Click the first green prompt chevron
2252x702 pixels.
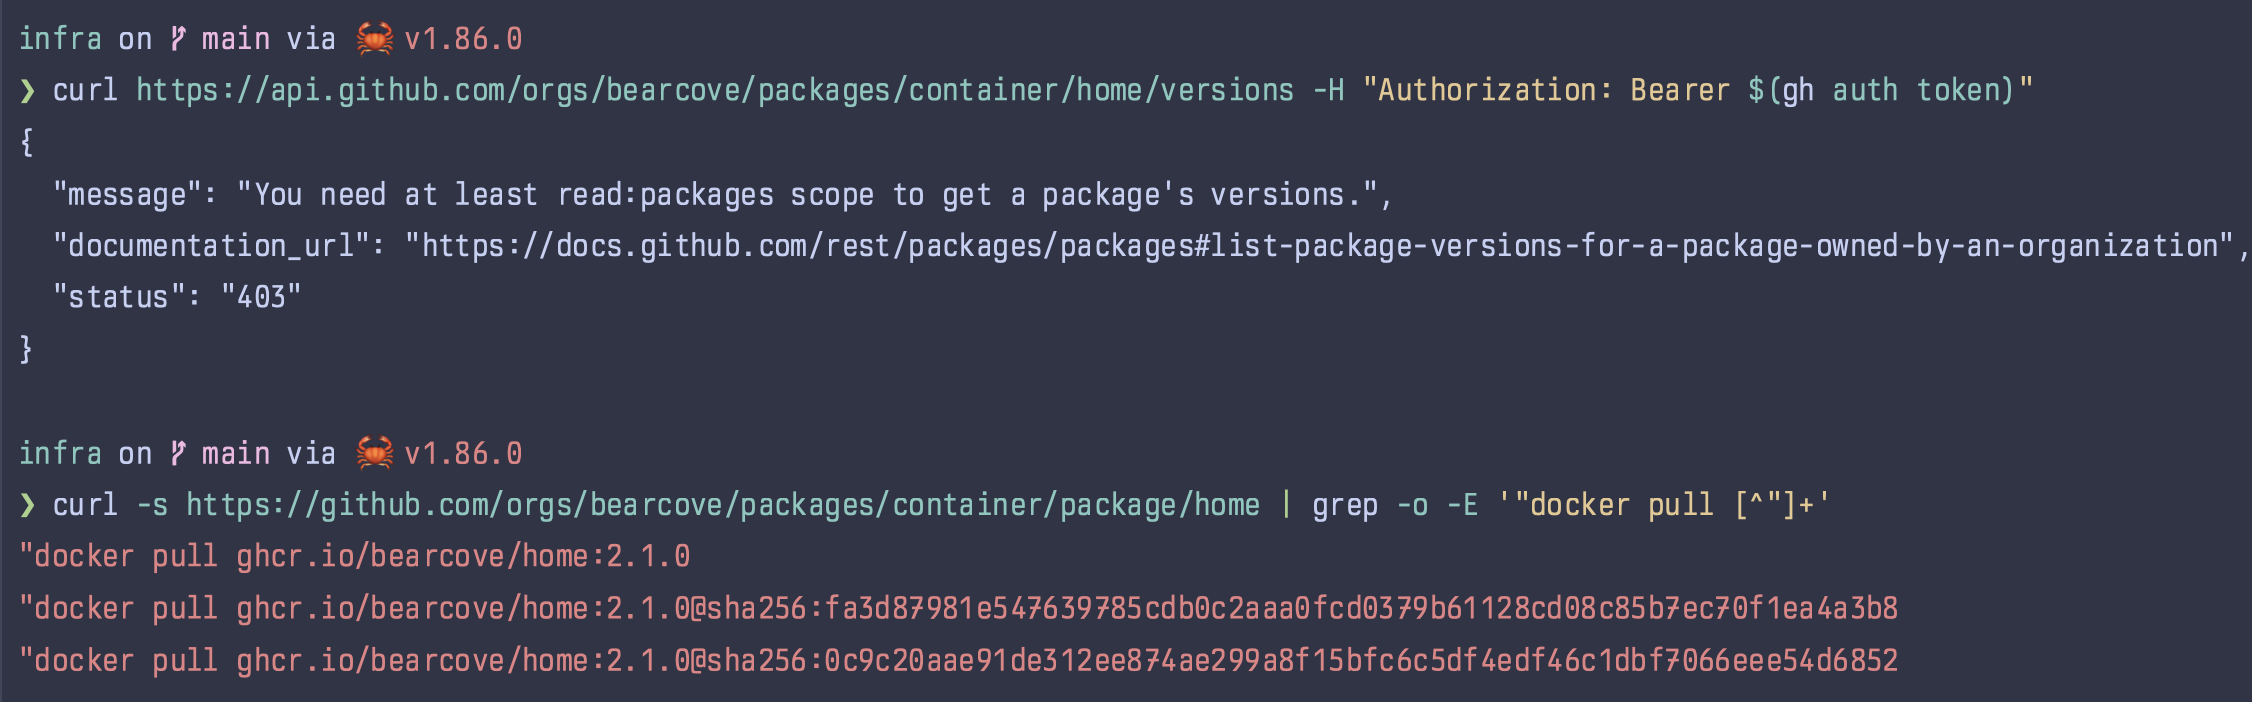28,91
